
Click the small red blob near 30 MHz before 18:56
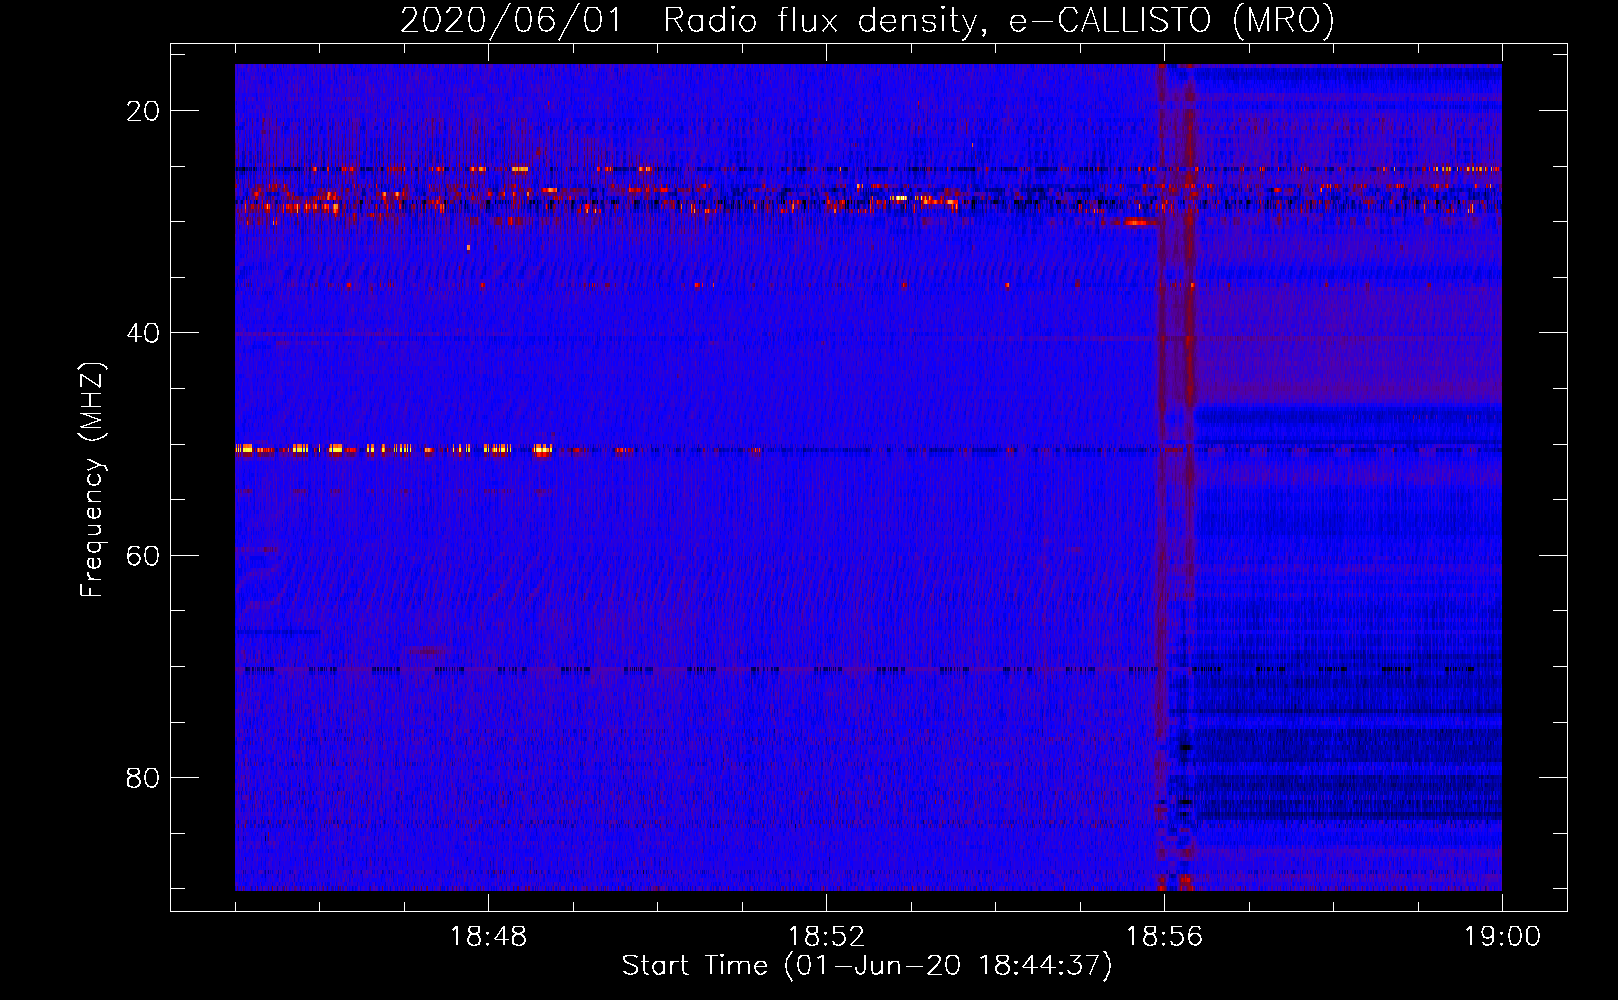(x=1137, y=222)
